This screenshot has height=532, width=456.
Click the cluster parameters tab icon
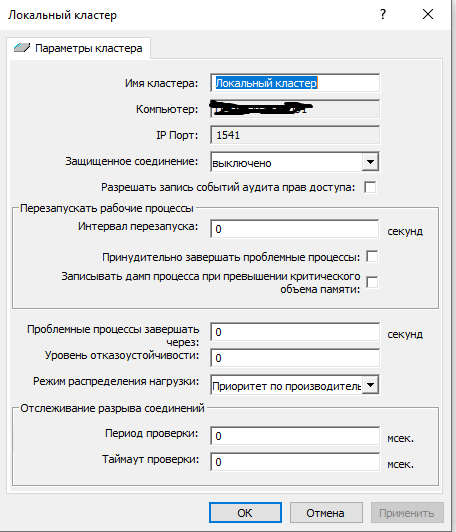pos(22,48)
